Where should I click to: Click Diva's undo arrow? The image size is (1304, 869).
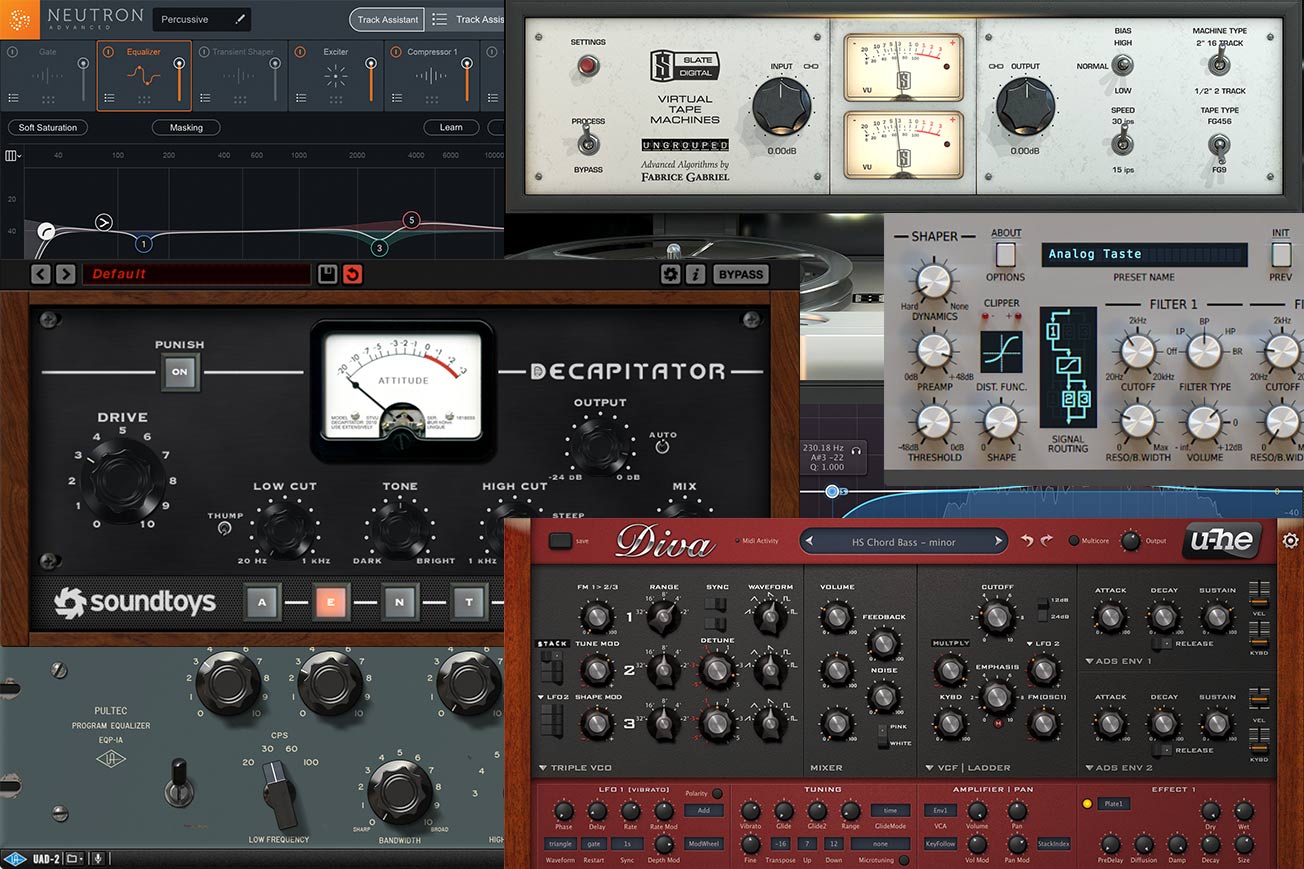1027,541
